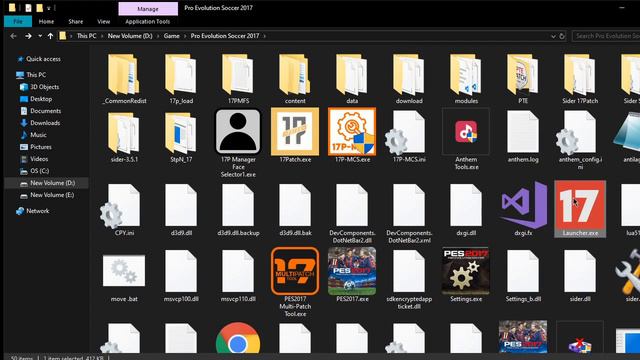Viewport: 640px width, 360px height.
Task: Go forward with the Forward arrow
Action: pyautogui.click(x=28, y=36)
